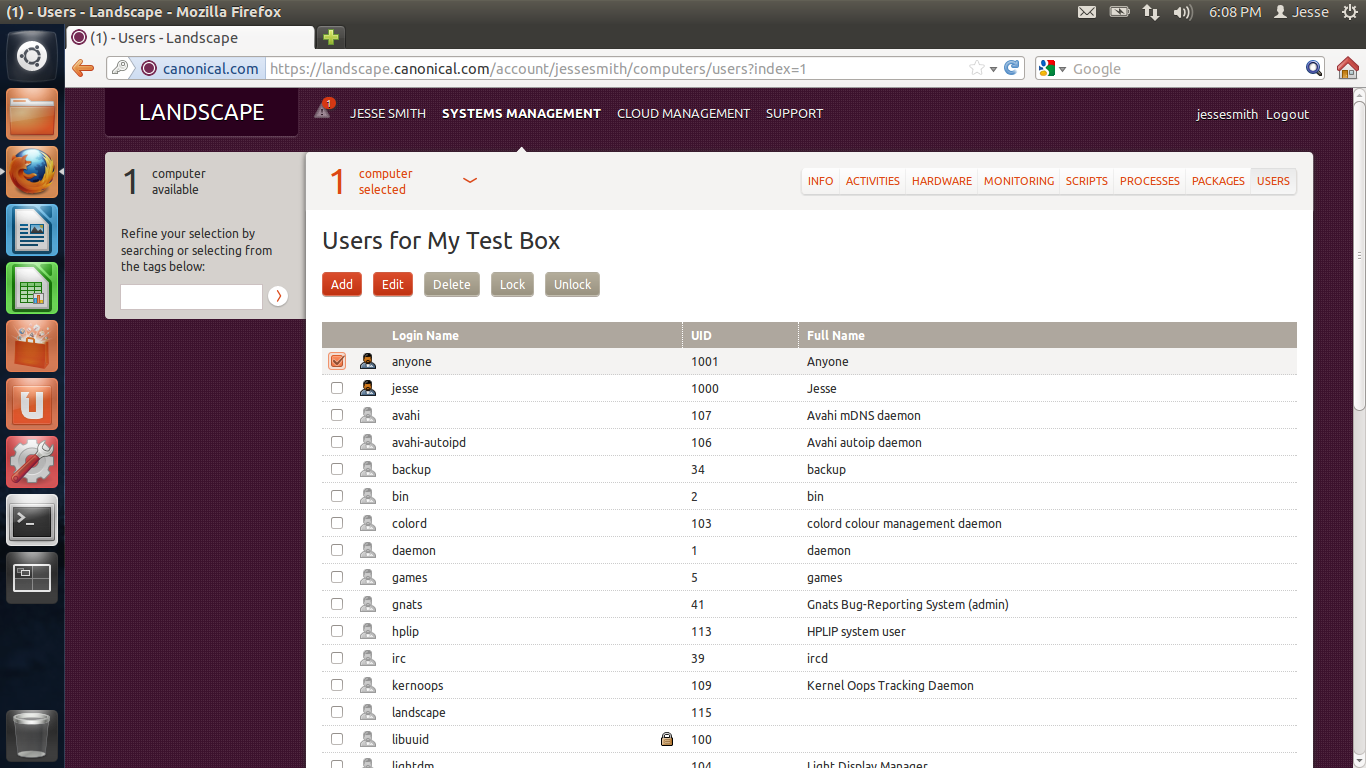Click the search magnifier icon in Google box
Viewport: 1366px width, 768px height.
tap(1315, 69)
